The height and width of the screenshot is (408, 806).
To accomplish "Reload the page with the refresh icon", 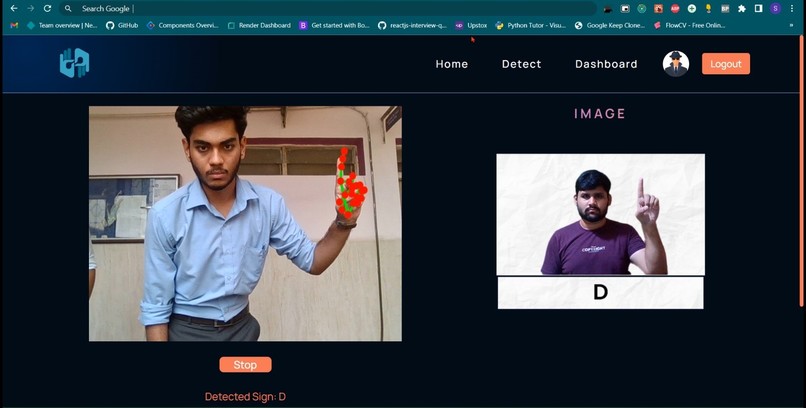I will tap(47, 8).
